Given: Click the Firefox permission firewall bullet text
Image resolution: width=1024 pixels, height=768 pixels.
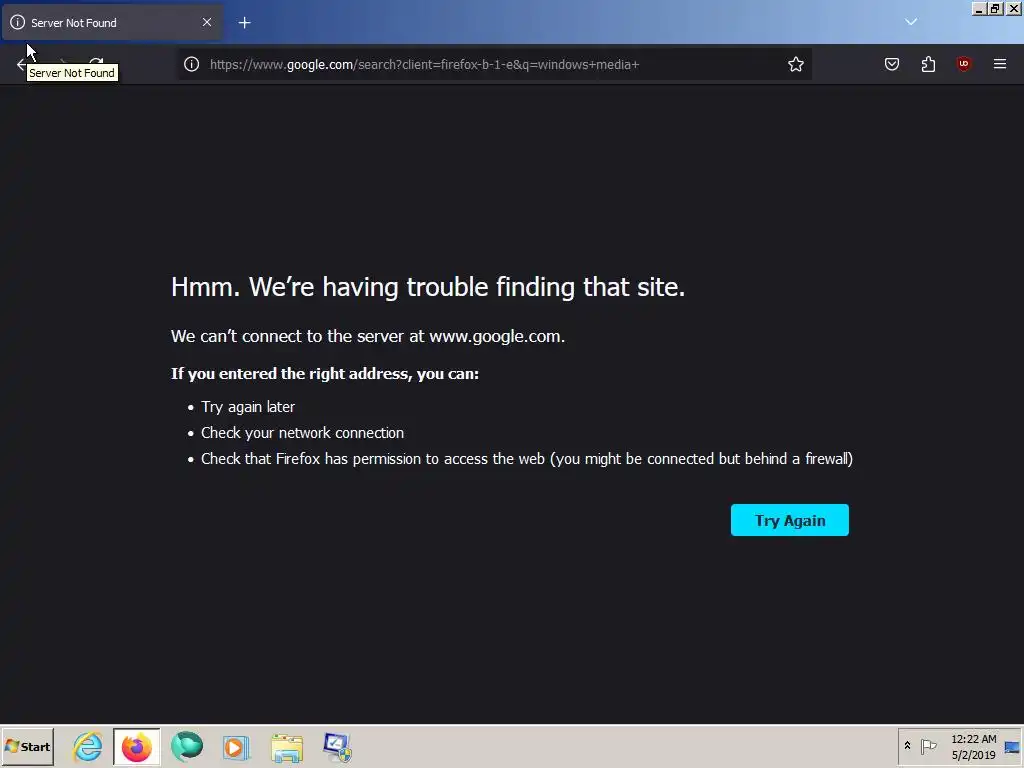Looking at the screenshot, I should click(526, 458).
